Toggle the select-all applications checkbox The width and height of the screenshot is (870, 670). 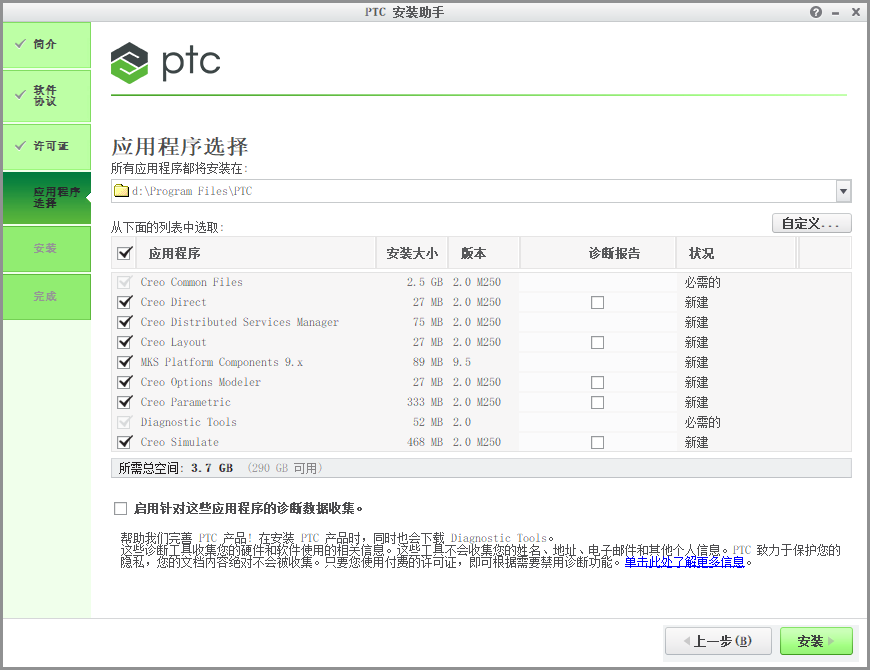coord(124,253)
